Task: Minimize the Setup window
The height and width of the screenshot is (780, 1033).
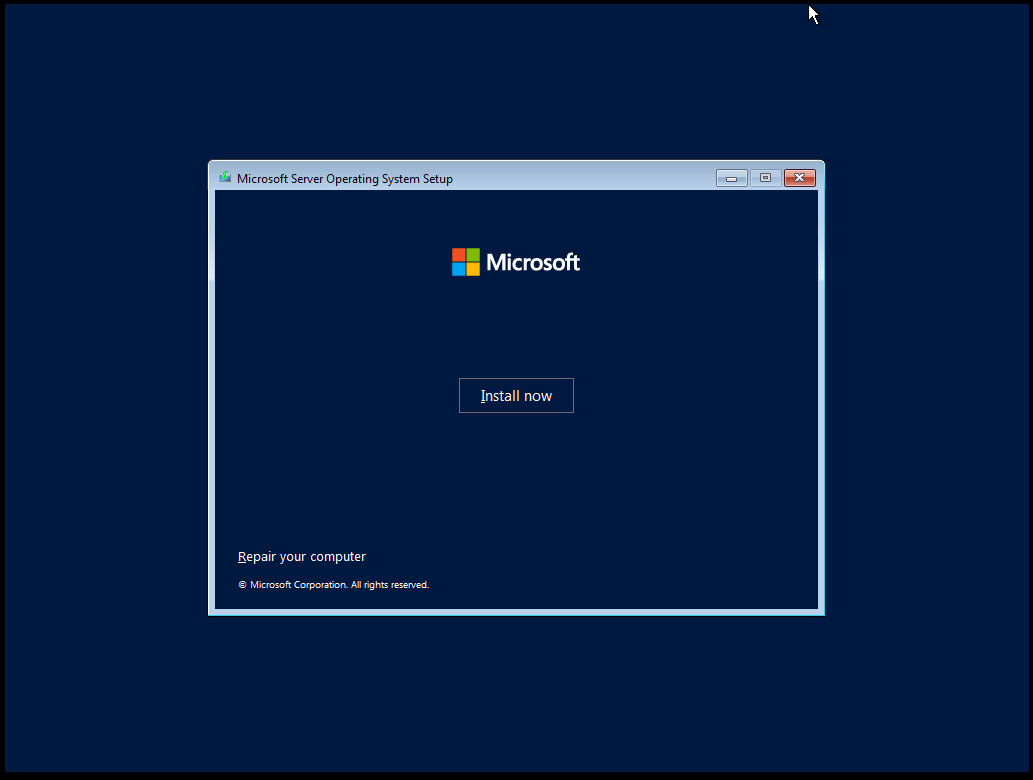Action: point(731,178)
